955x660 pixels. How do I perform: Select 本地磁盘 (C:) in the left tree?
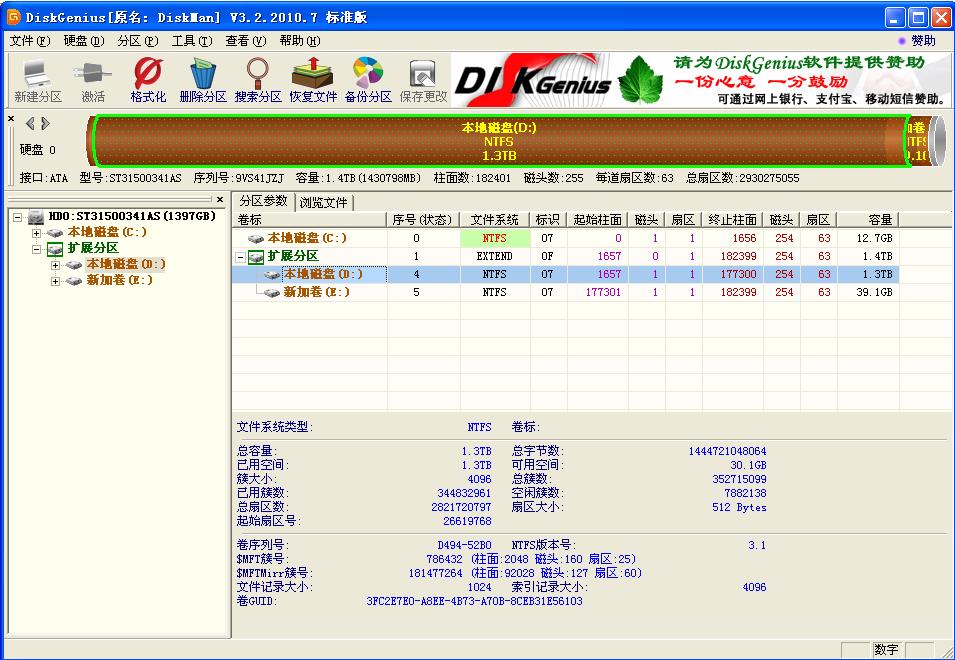coord(107,233)
